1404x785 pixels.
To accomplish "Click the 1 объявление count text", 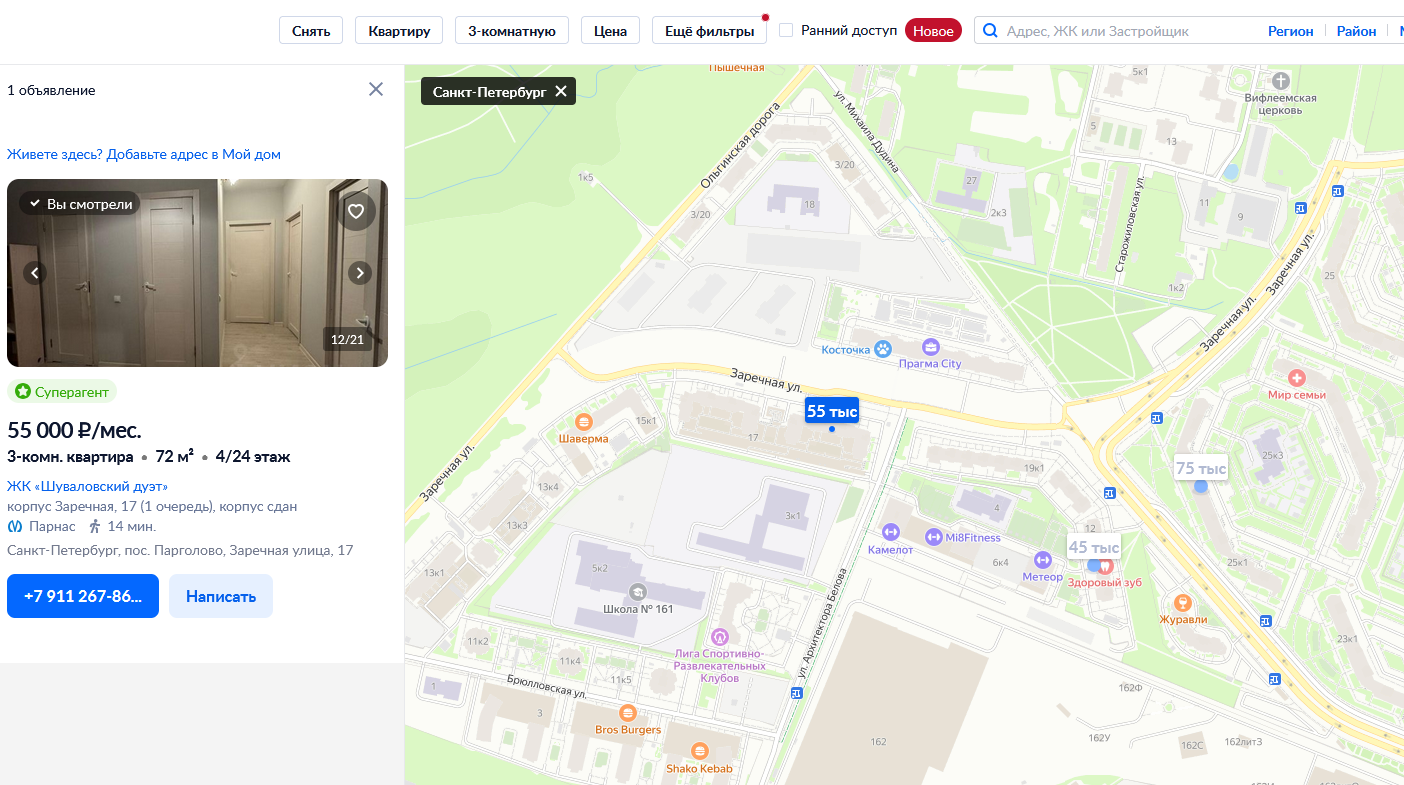I will [51, 90].
